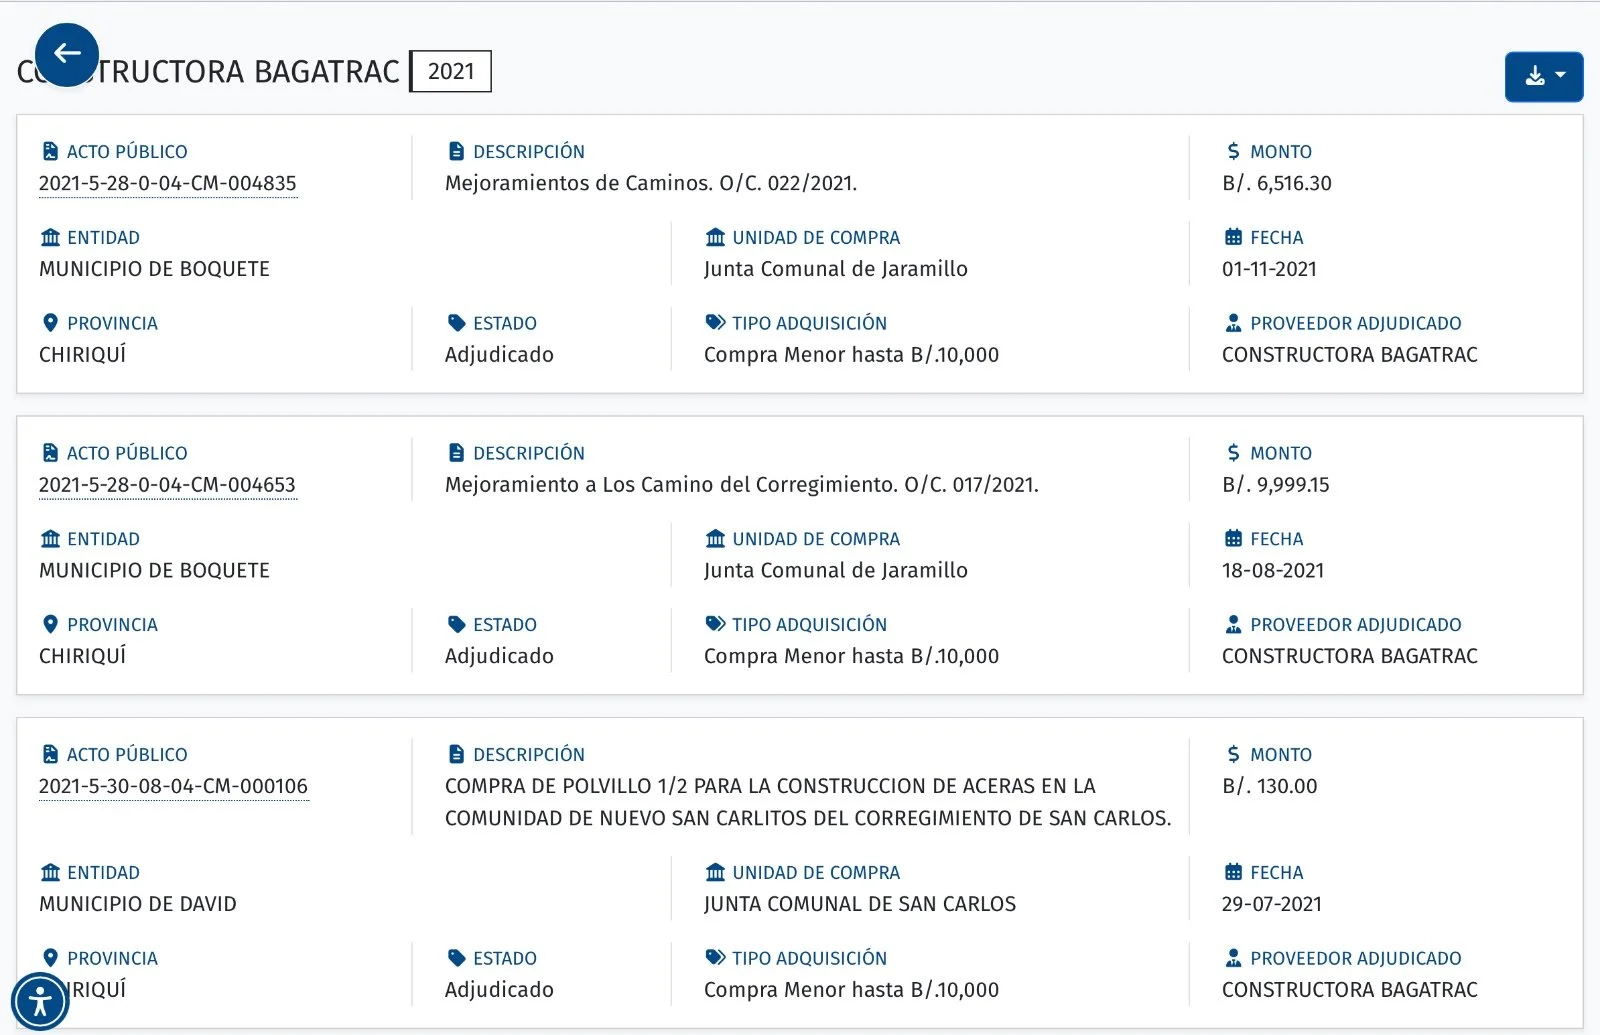
Task: Click Entidad building icon above Municipio de David
Action: pyautogui.click(x=50, y=872)
